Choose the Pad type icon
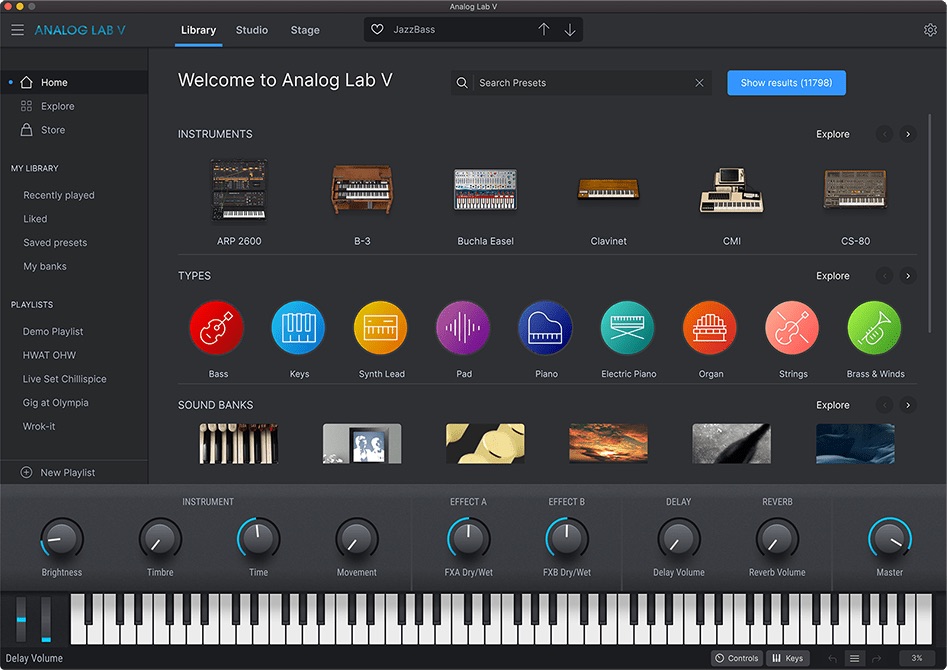Viewport: 947px width, 670px height. click(x=463, y=328)
